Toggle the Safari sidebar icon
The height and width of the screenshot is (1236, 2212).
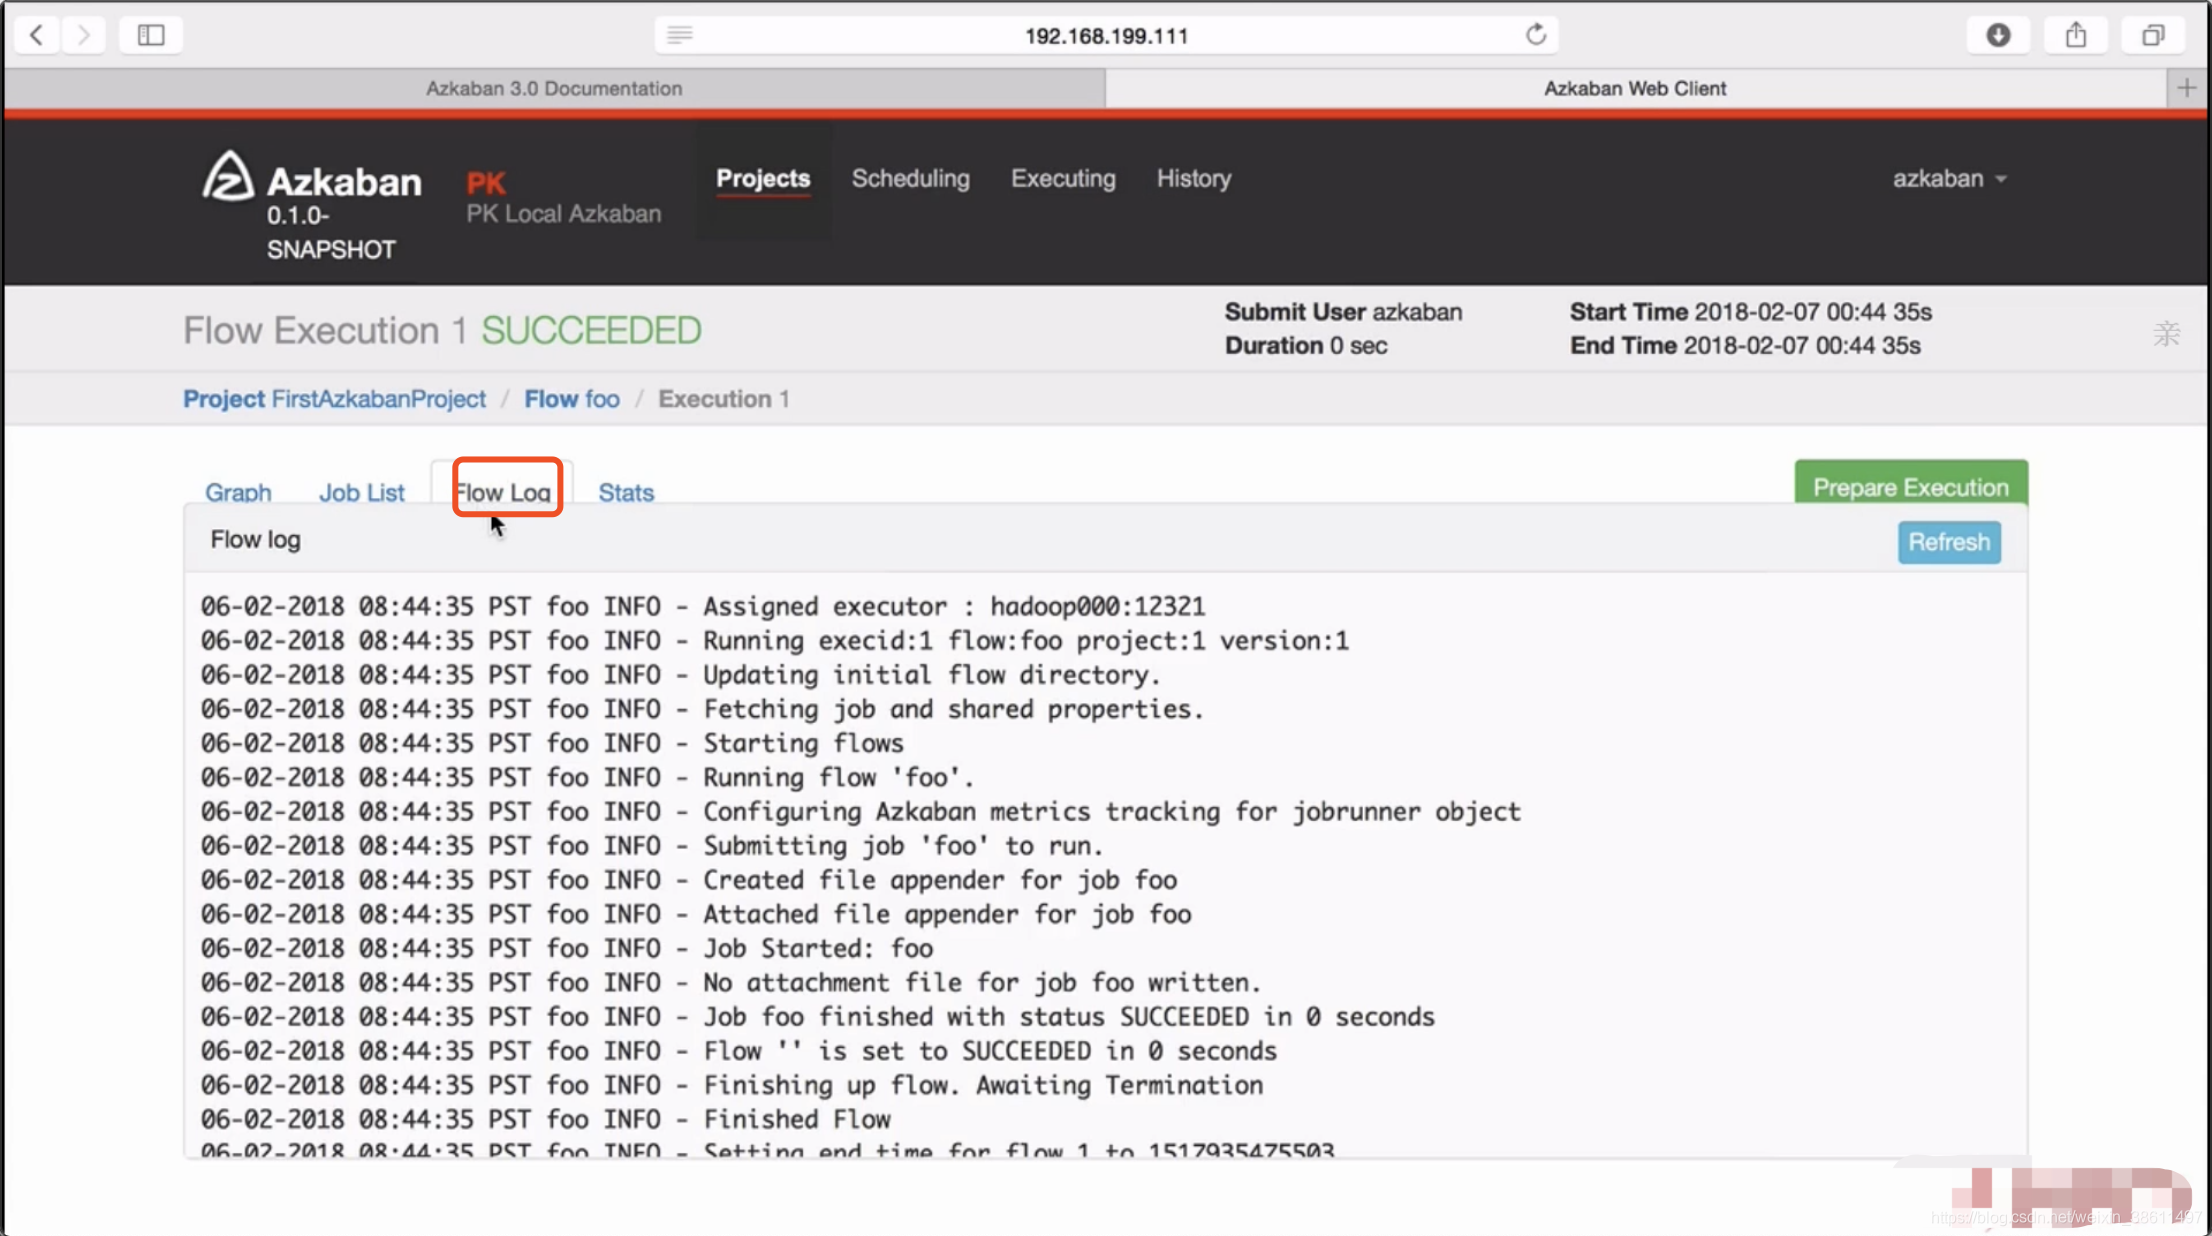tap(151, 35)
